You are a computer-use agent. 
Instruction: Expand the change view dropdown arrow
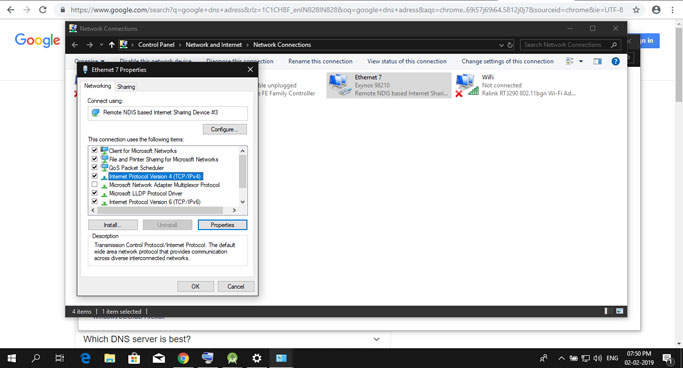(x=581, y=61)
